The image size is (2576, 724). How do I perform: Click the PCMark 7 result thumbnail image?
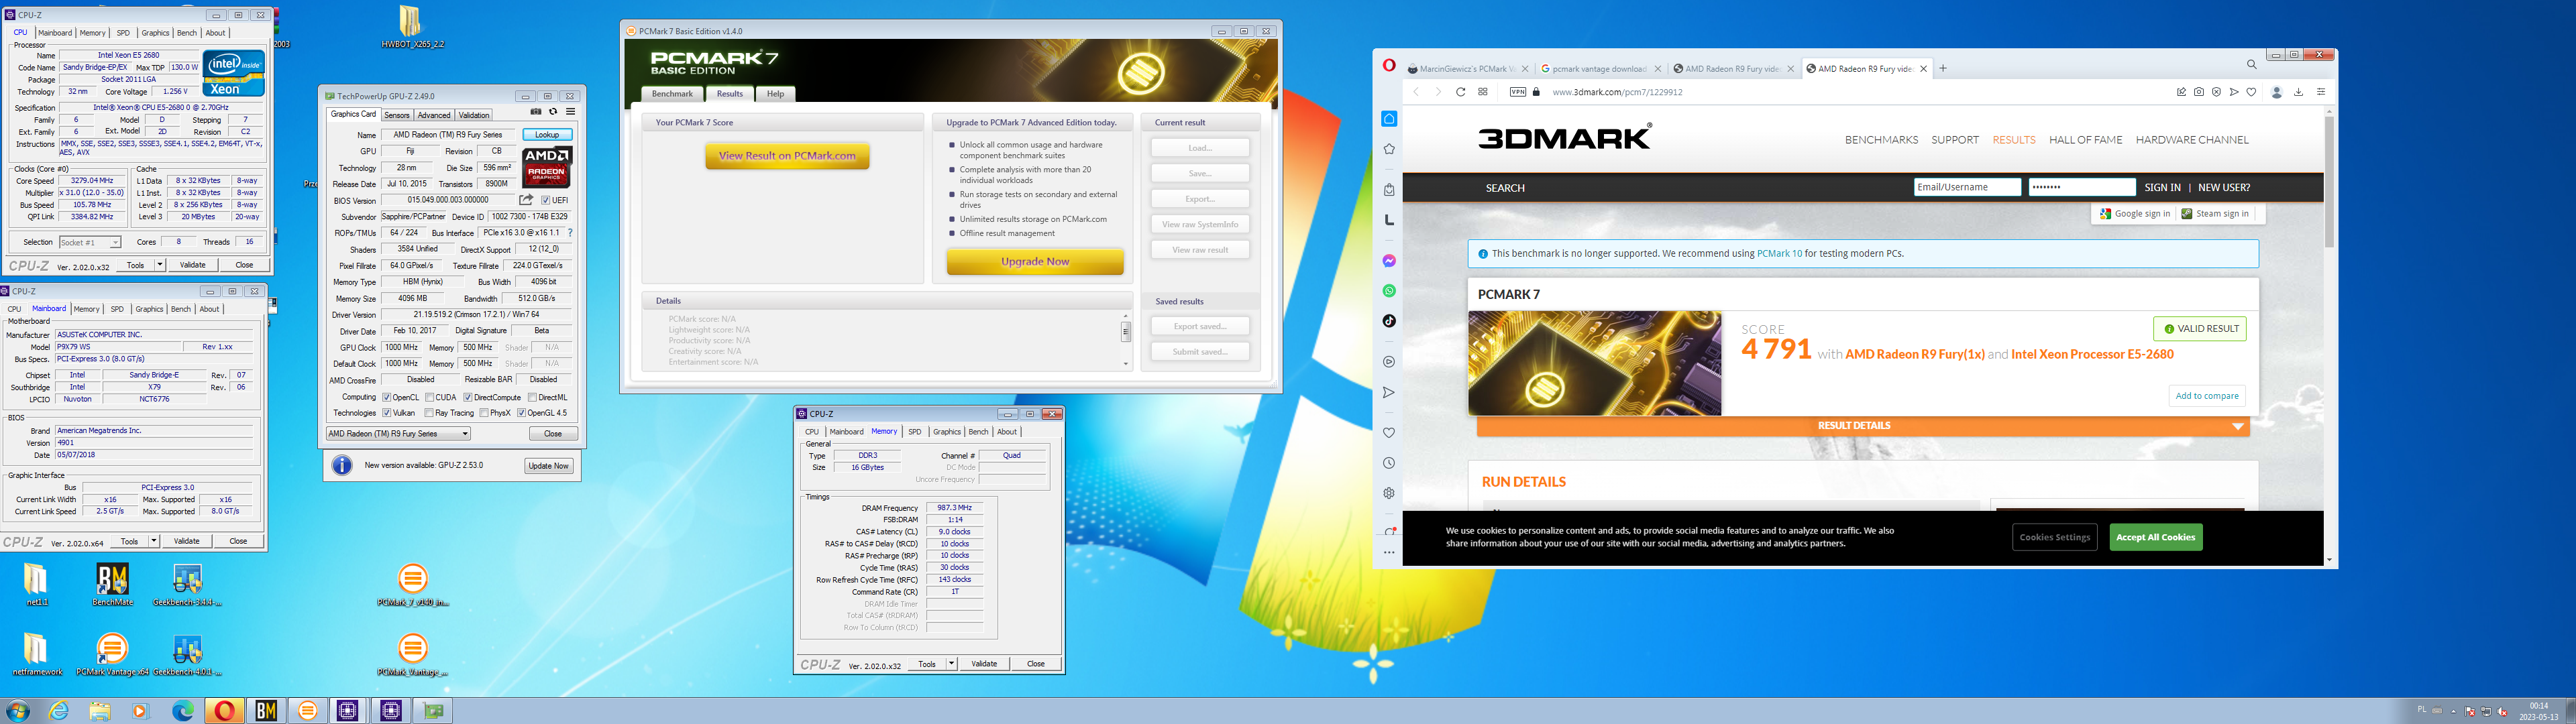(x=1595, y=363)
